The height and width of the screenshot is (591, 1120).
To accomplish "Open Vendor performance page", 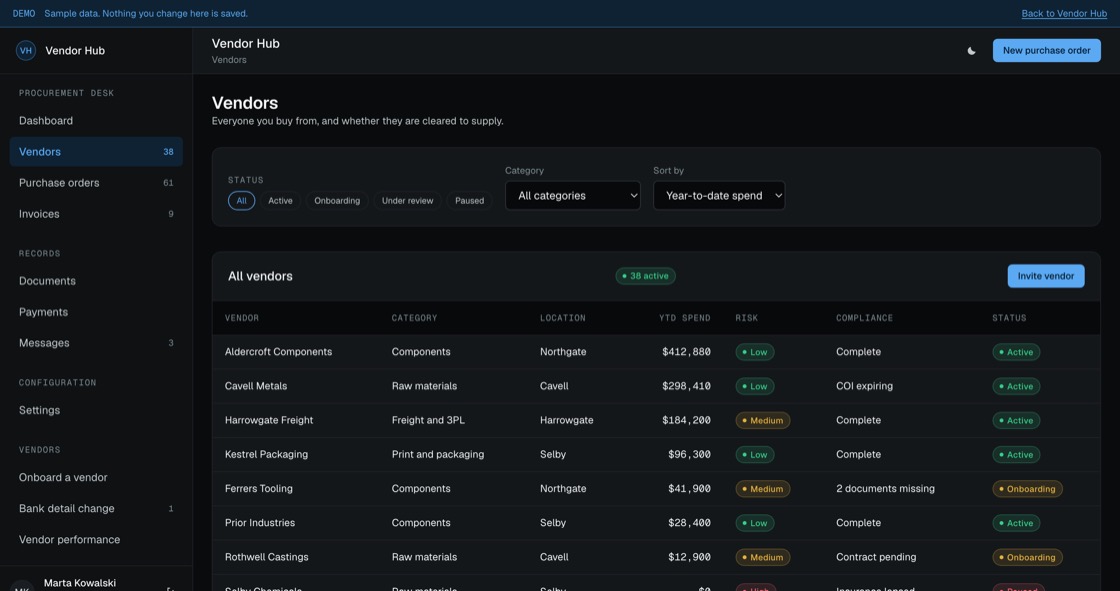I will point(96,540).
